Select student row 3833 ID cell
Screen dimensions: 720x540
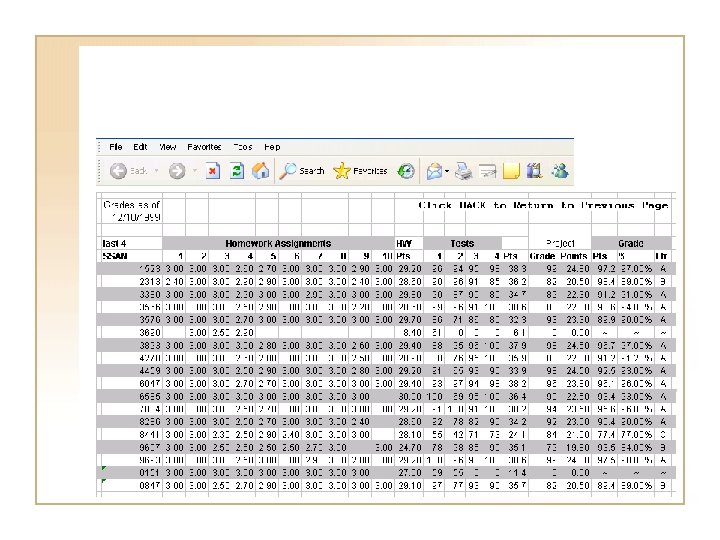click(x=131, y=345)
